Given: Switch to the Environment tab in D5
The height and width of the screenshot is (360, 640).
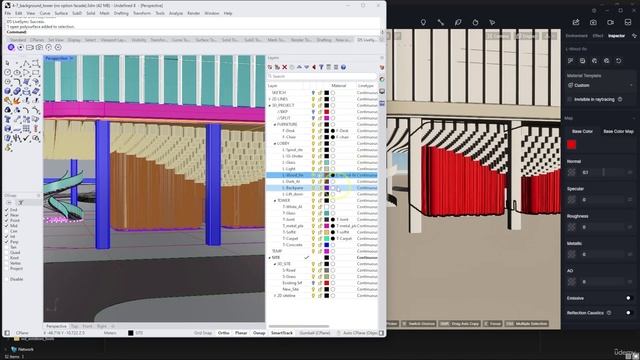Looking at the screenshot, I should (577, 36).
